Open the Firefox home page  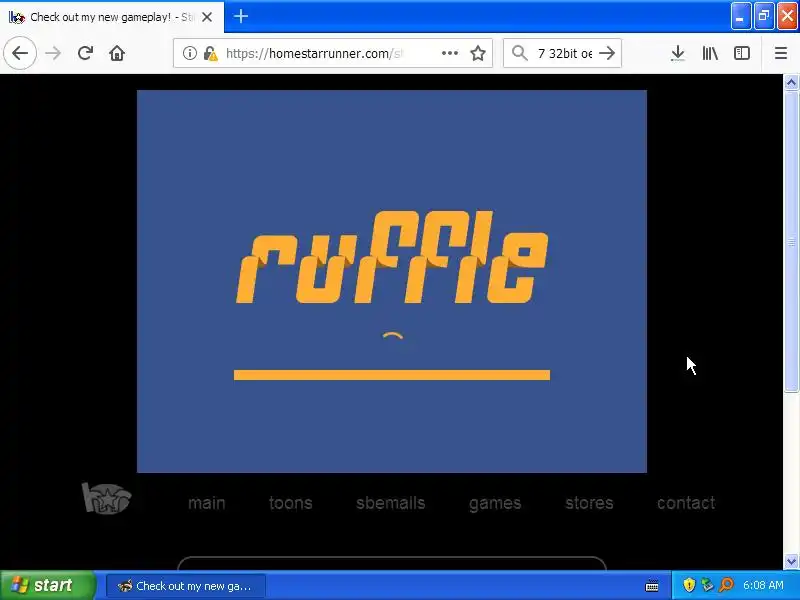point(117,53)
